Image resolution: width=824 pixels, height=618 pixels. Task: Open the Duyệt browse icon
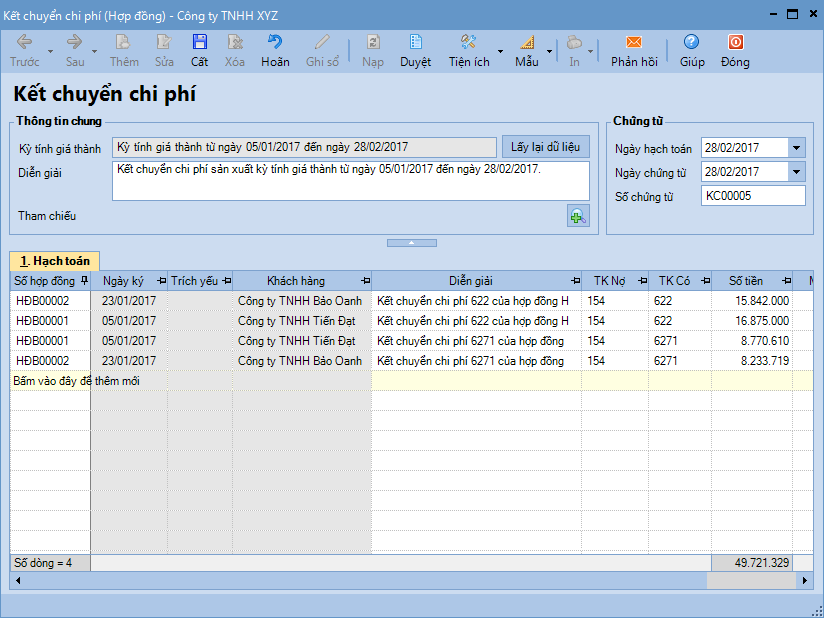pos(416,42)
